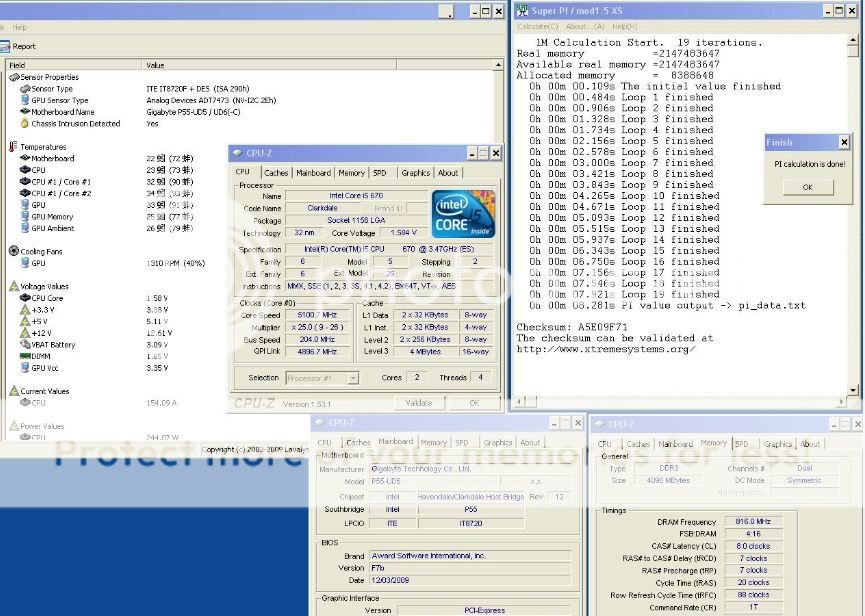Click the DRAM Frequency value 816.0 MHz
The image size is (865, 616).
752,521
